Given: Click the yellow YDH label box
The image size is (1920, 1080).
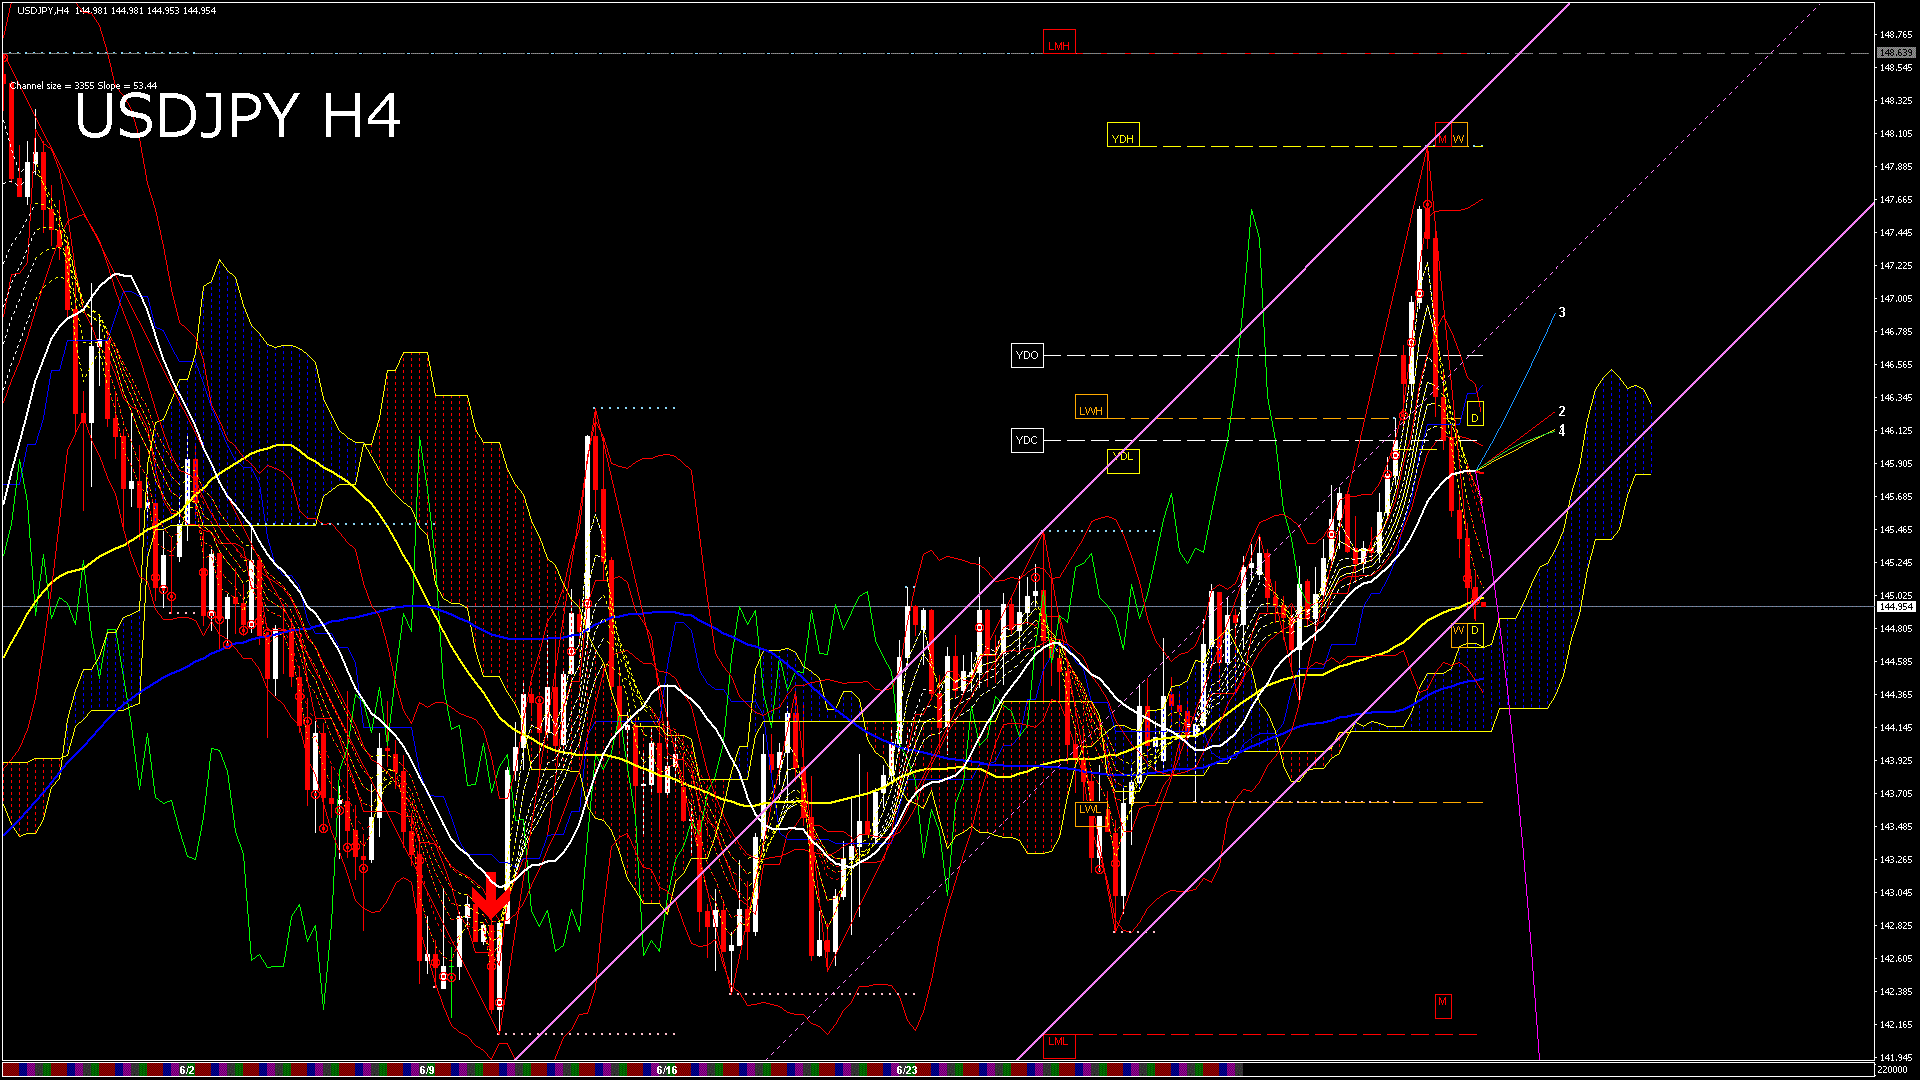Looking at the screenshot, I should (1123, 138).
